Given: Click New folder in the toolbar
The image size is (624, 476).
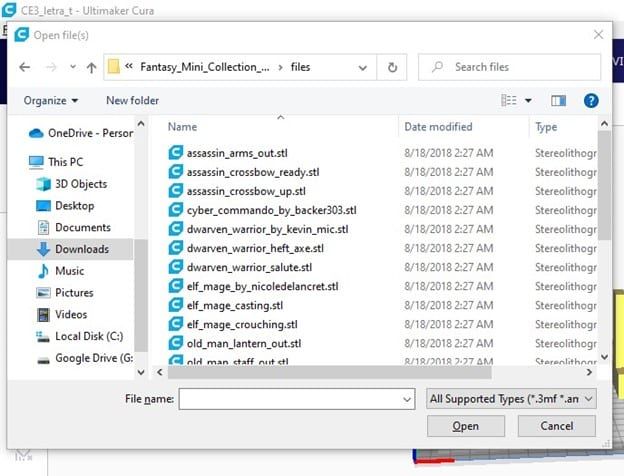Looking at the screenshot, I should point(132,100).
